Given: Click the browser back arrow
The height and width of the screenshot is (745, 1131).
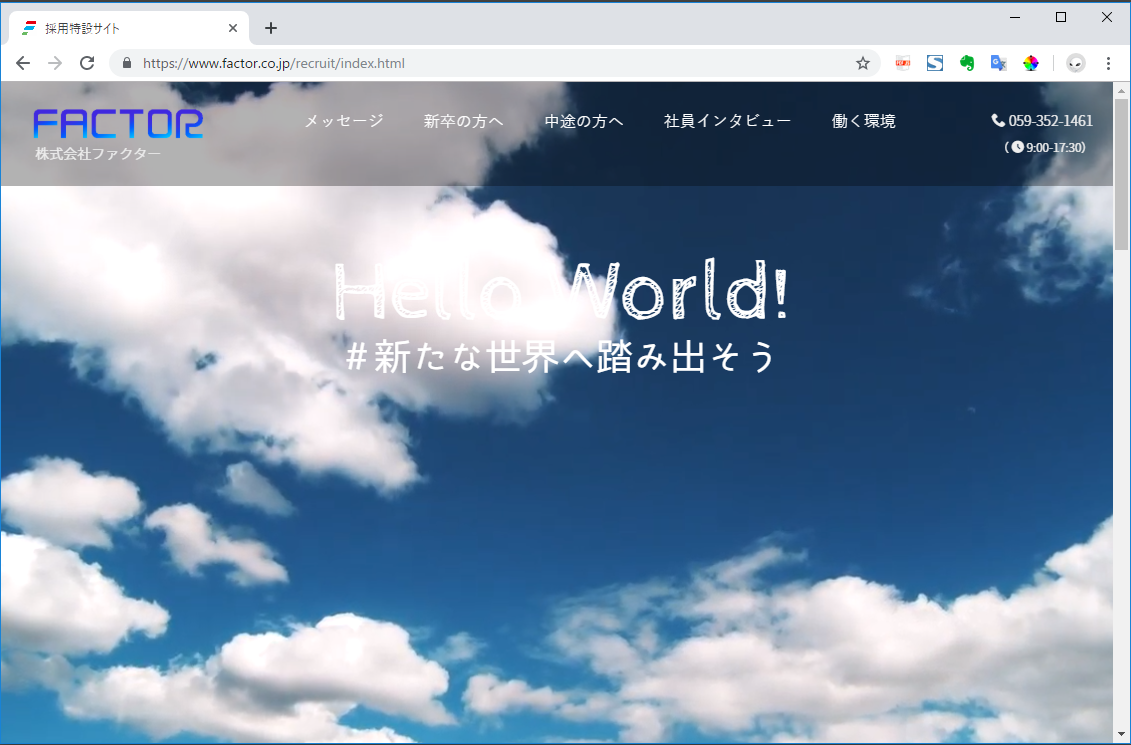Looking at the screenshot, I should [23, 63].
